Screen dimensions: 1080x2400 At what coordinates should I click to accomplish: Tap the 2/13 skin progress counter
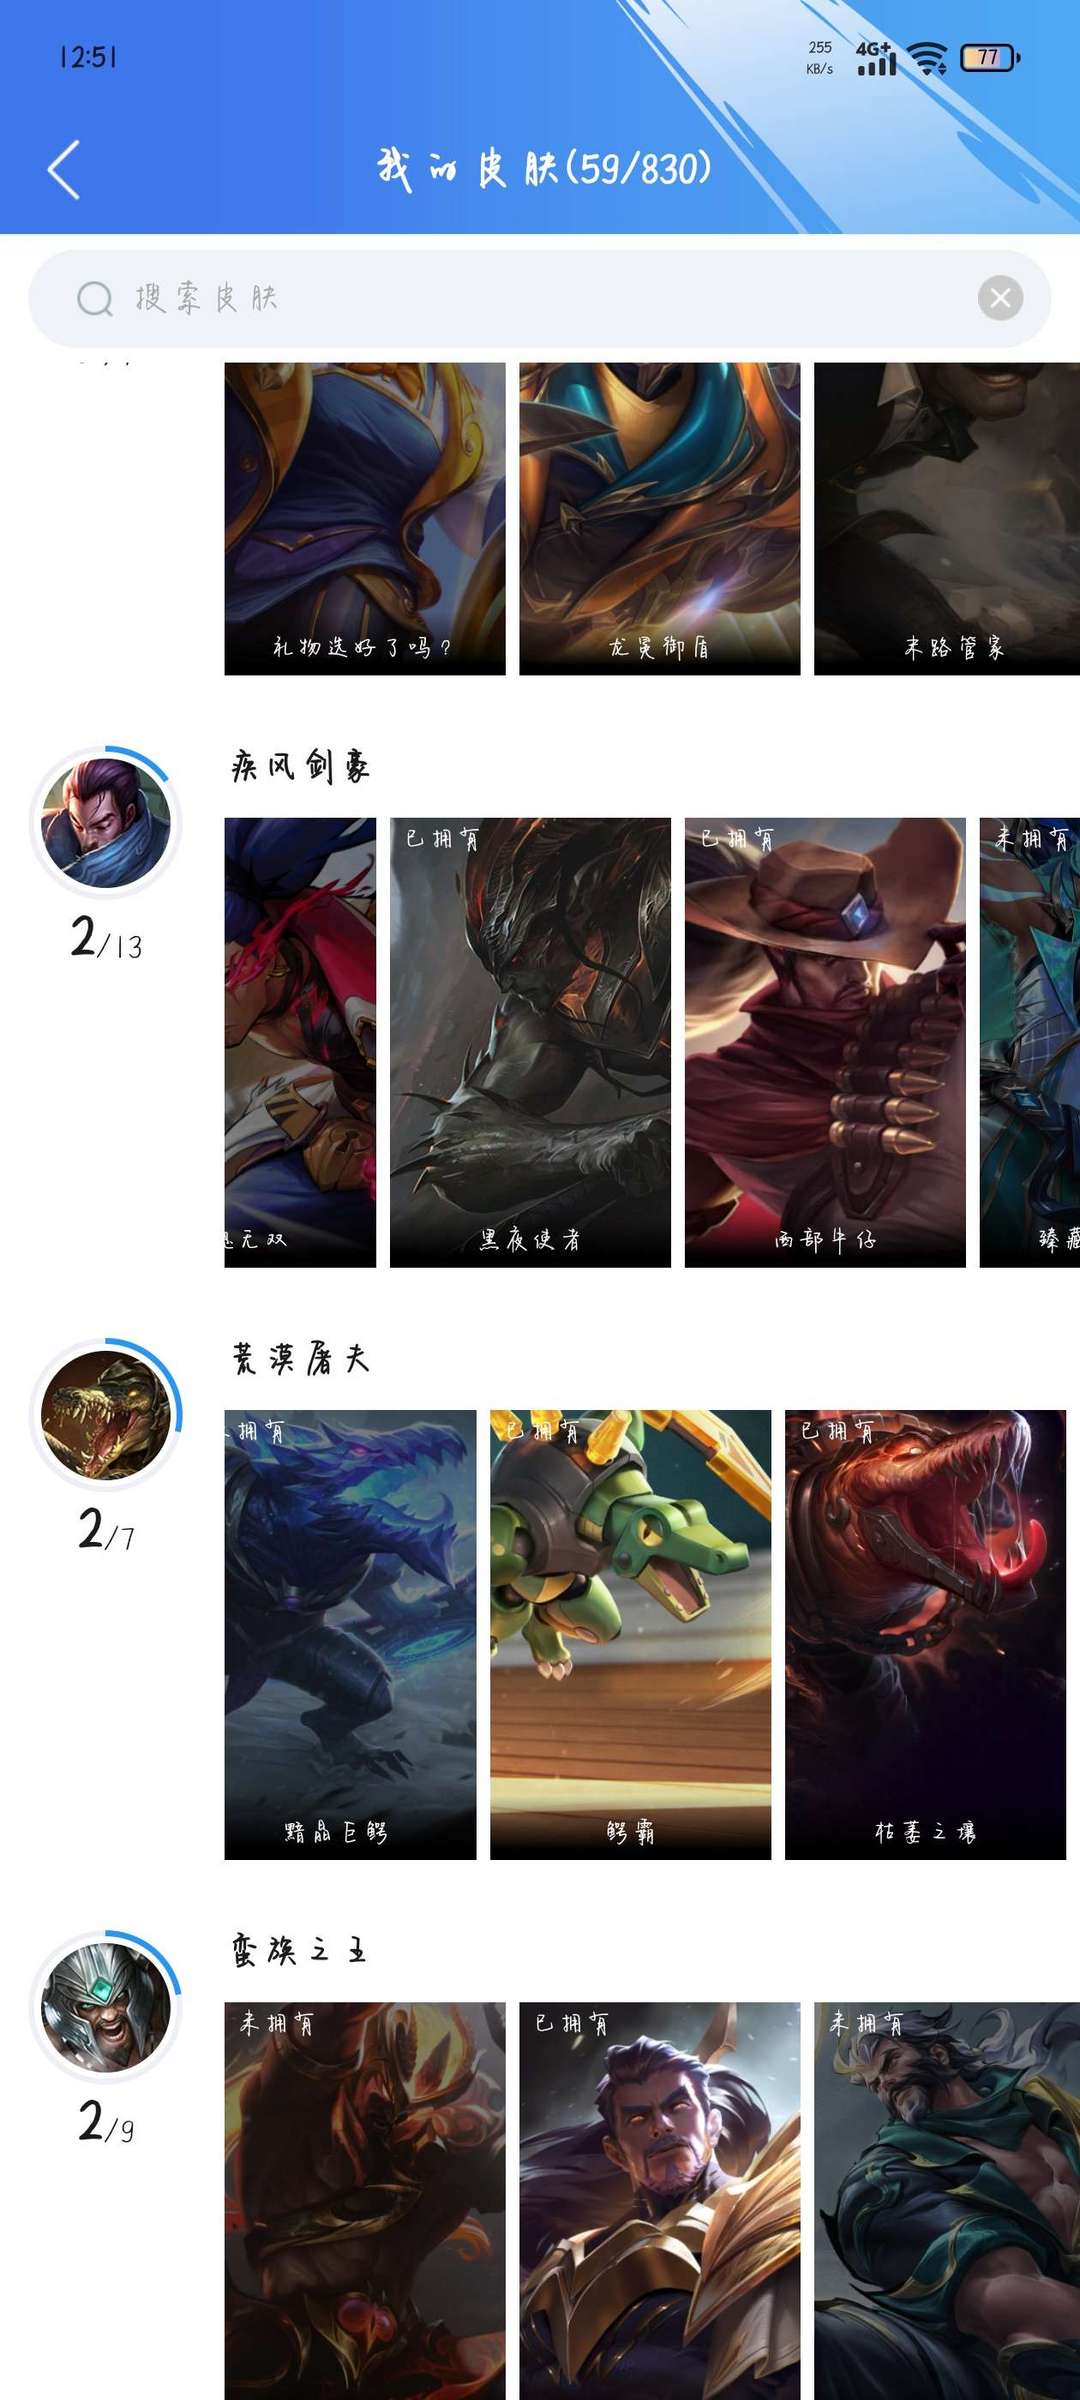click(106, 938)
